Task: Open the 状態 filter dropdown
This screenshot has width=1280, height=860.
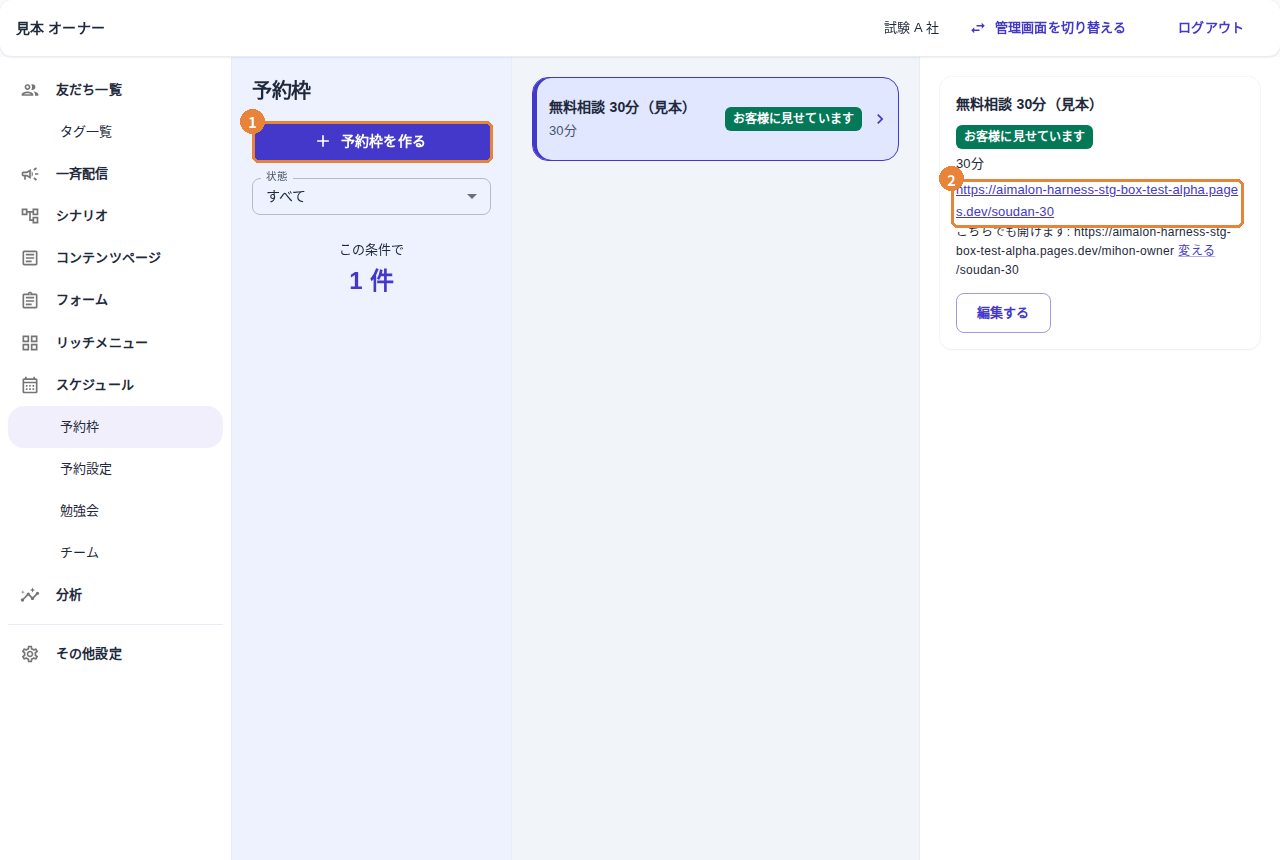Action: pos(371,196)
